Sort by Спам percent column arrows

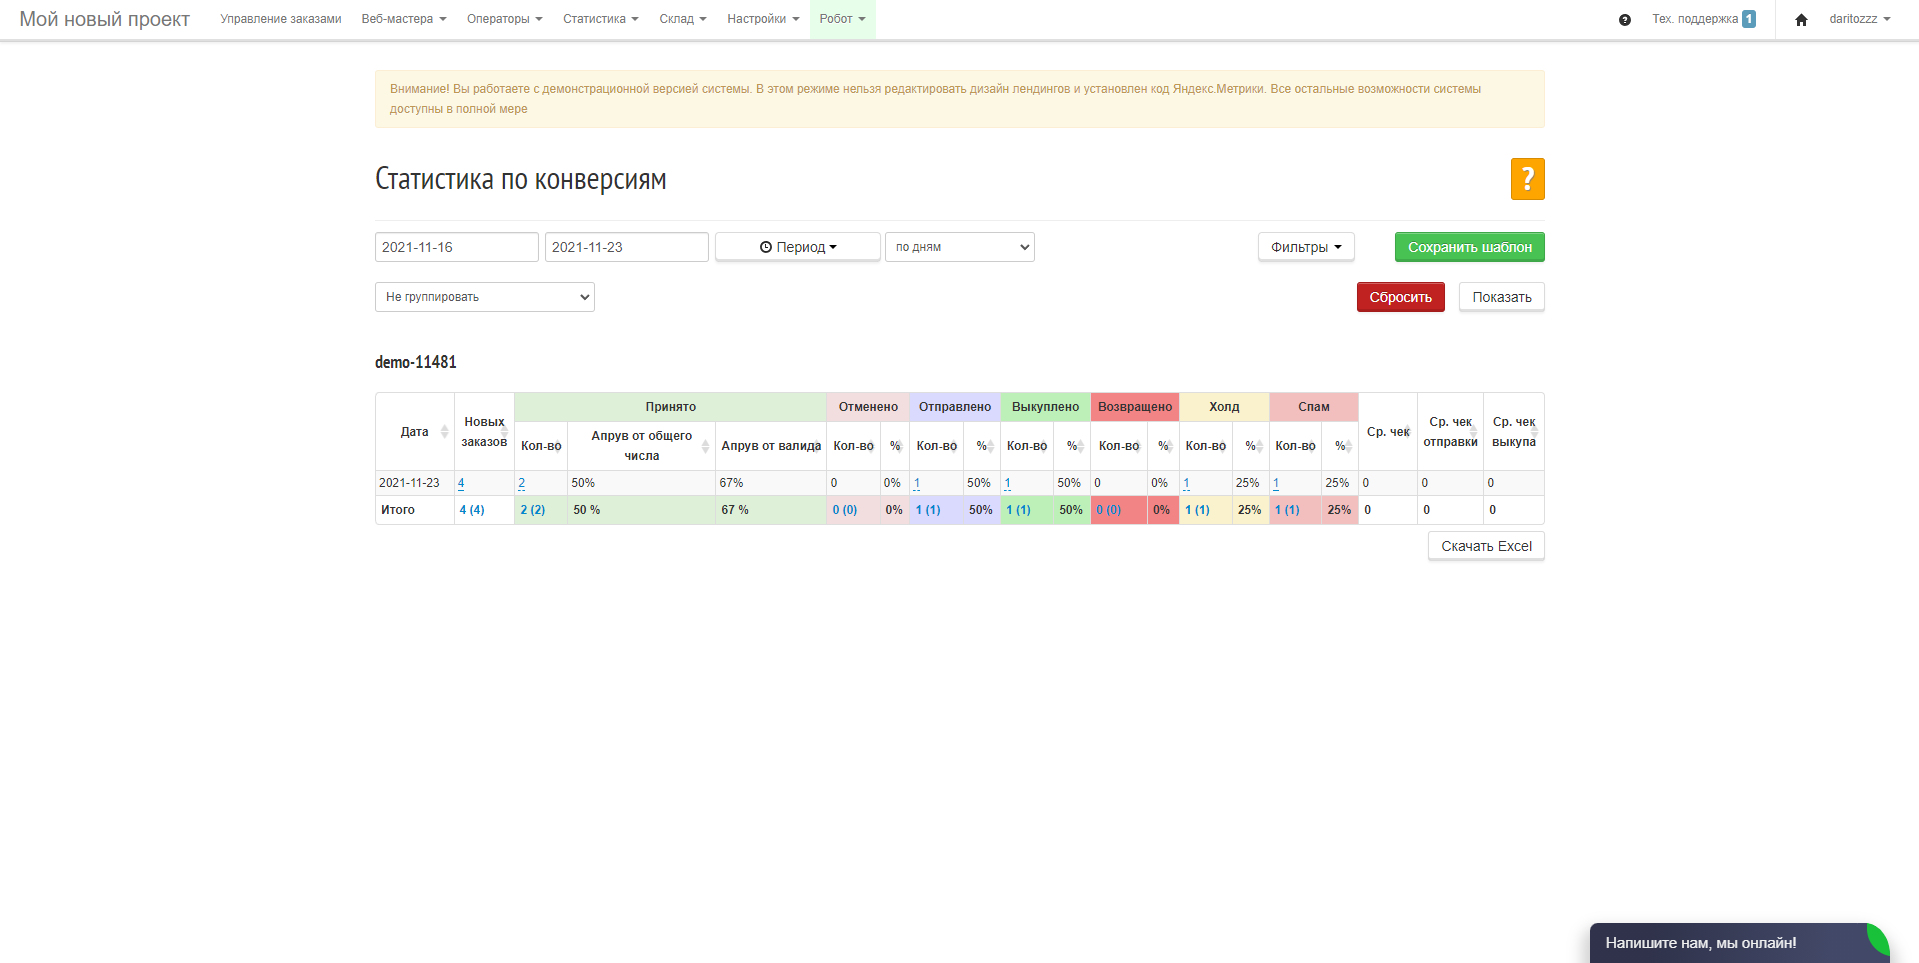click(x=1348, y=446)
